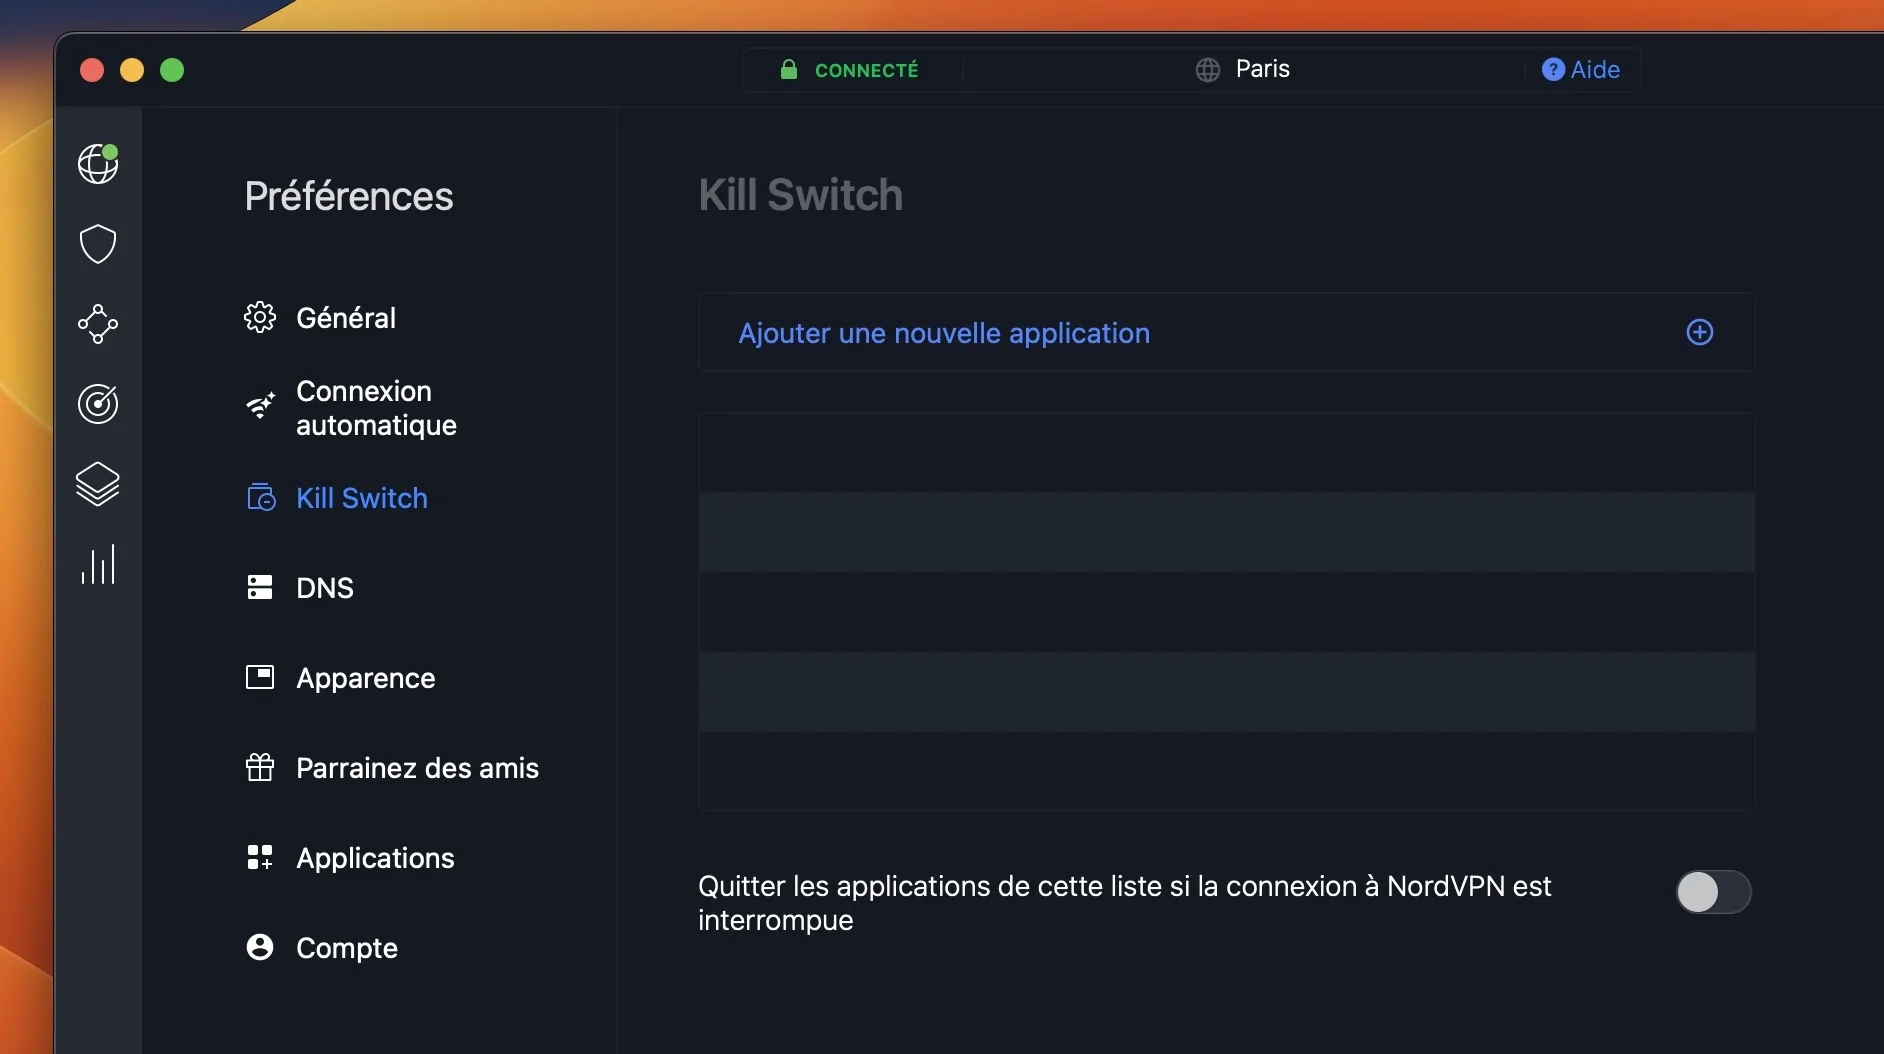Click the blue question mark help icon
Viewport: 1884px width, 1054px height.
click(1553, 69)
